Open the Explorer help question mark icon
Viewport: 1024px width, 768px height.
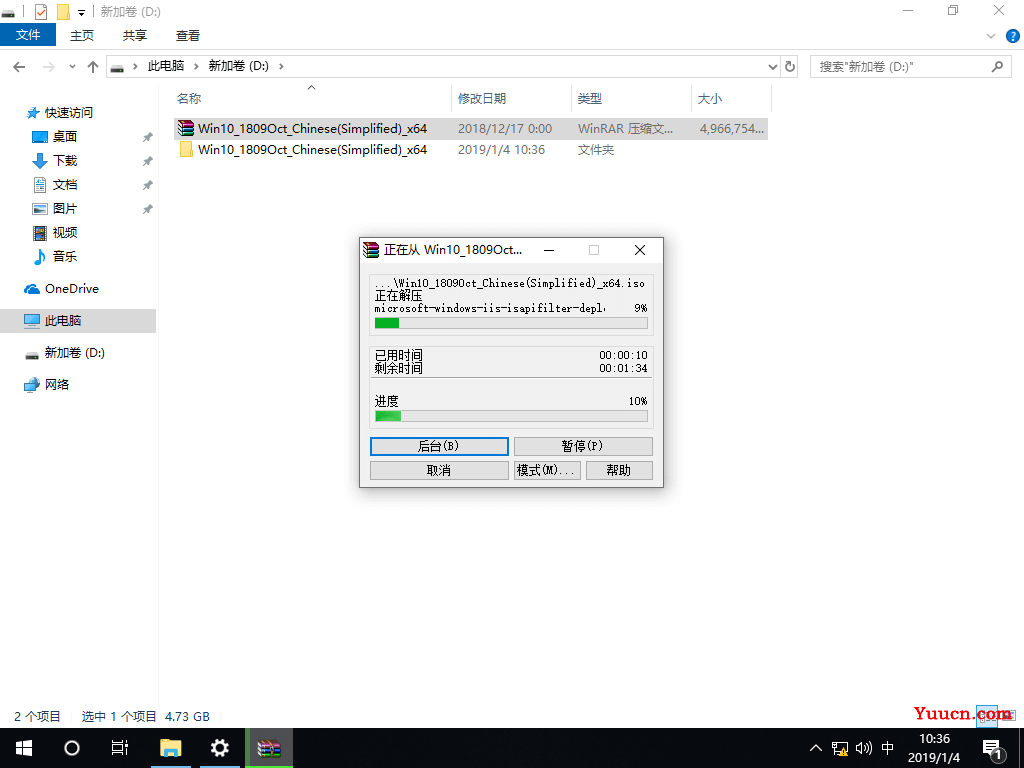click(1013, 37)
